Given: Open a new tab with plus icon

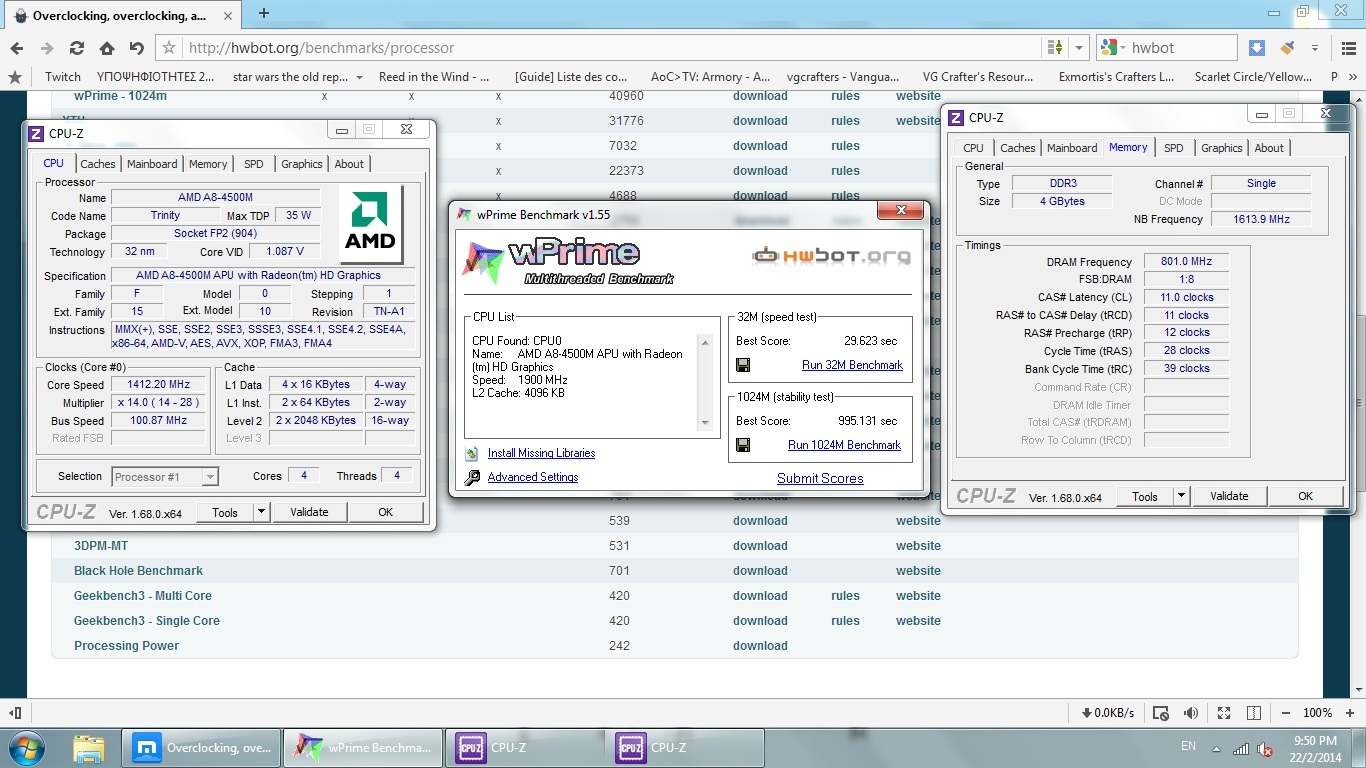Looking at the screenshot, I should [x=264, y=13].
